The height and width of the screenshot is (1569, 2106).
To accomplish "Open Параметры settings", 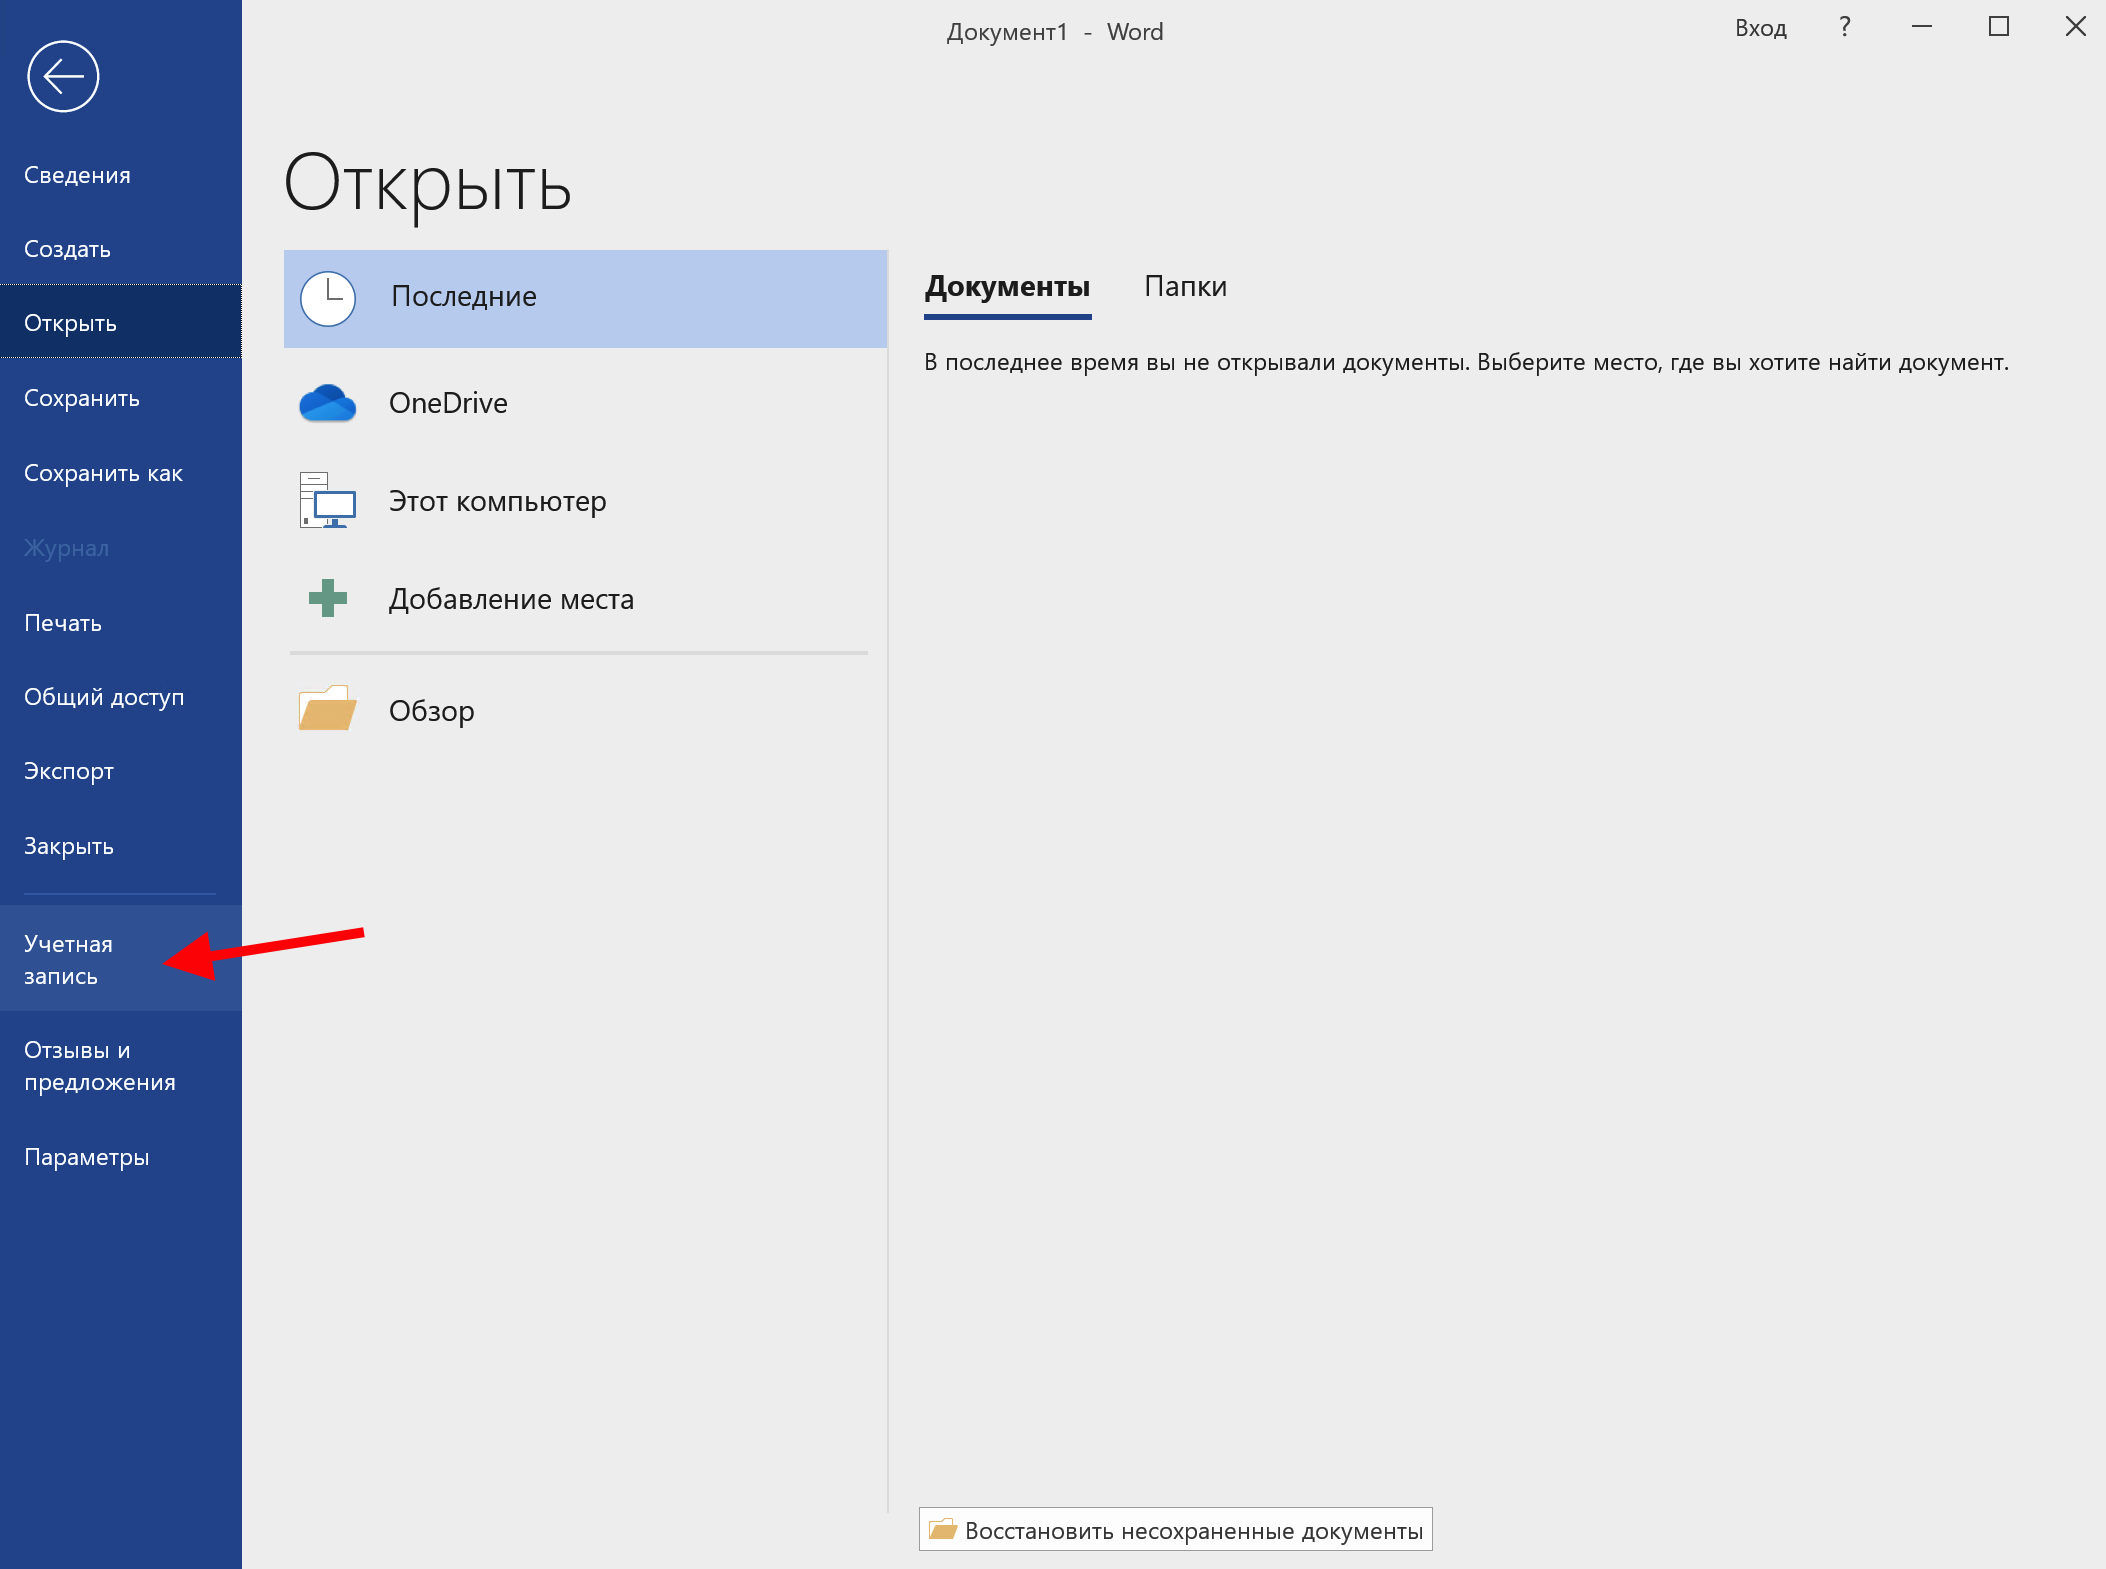I will [121, 1157].
